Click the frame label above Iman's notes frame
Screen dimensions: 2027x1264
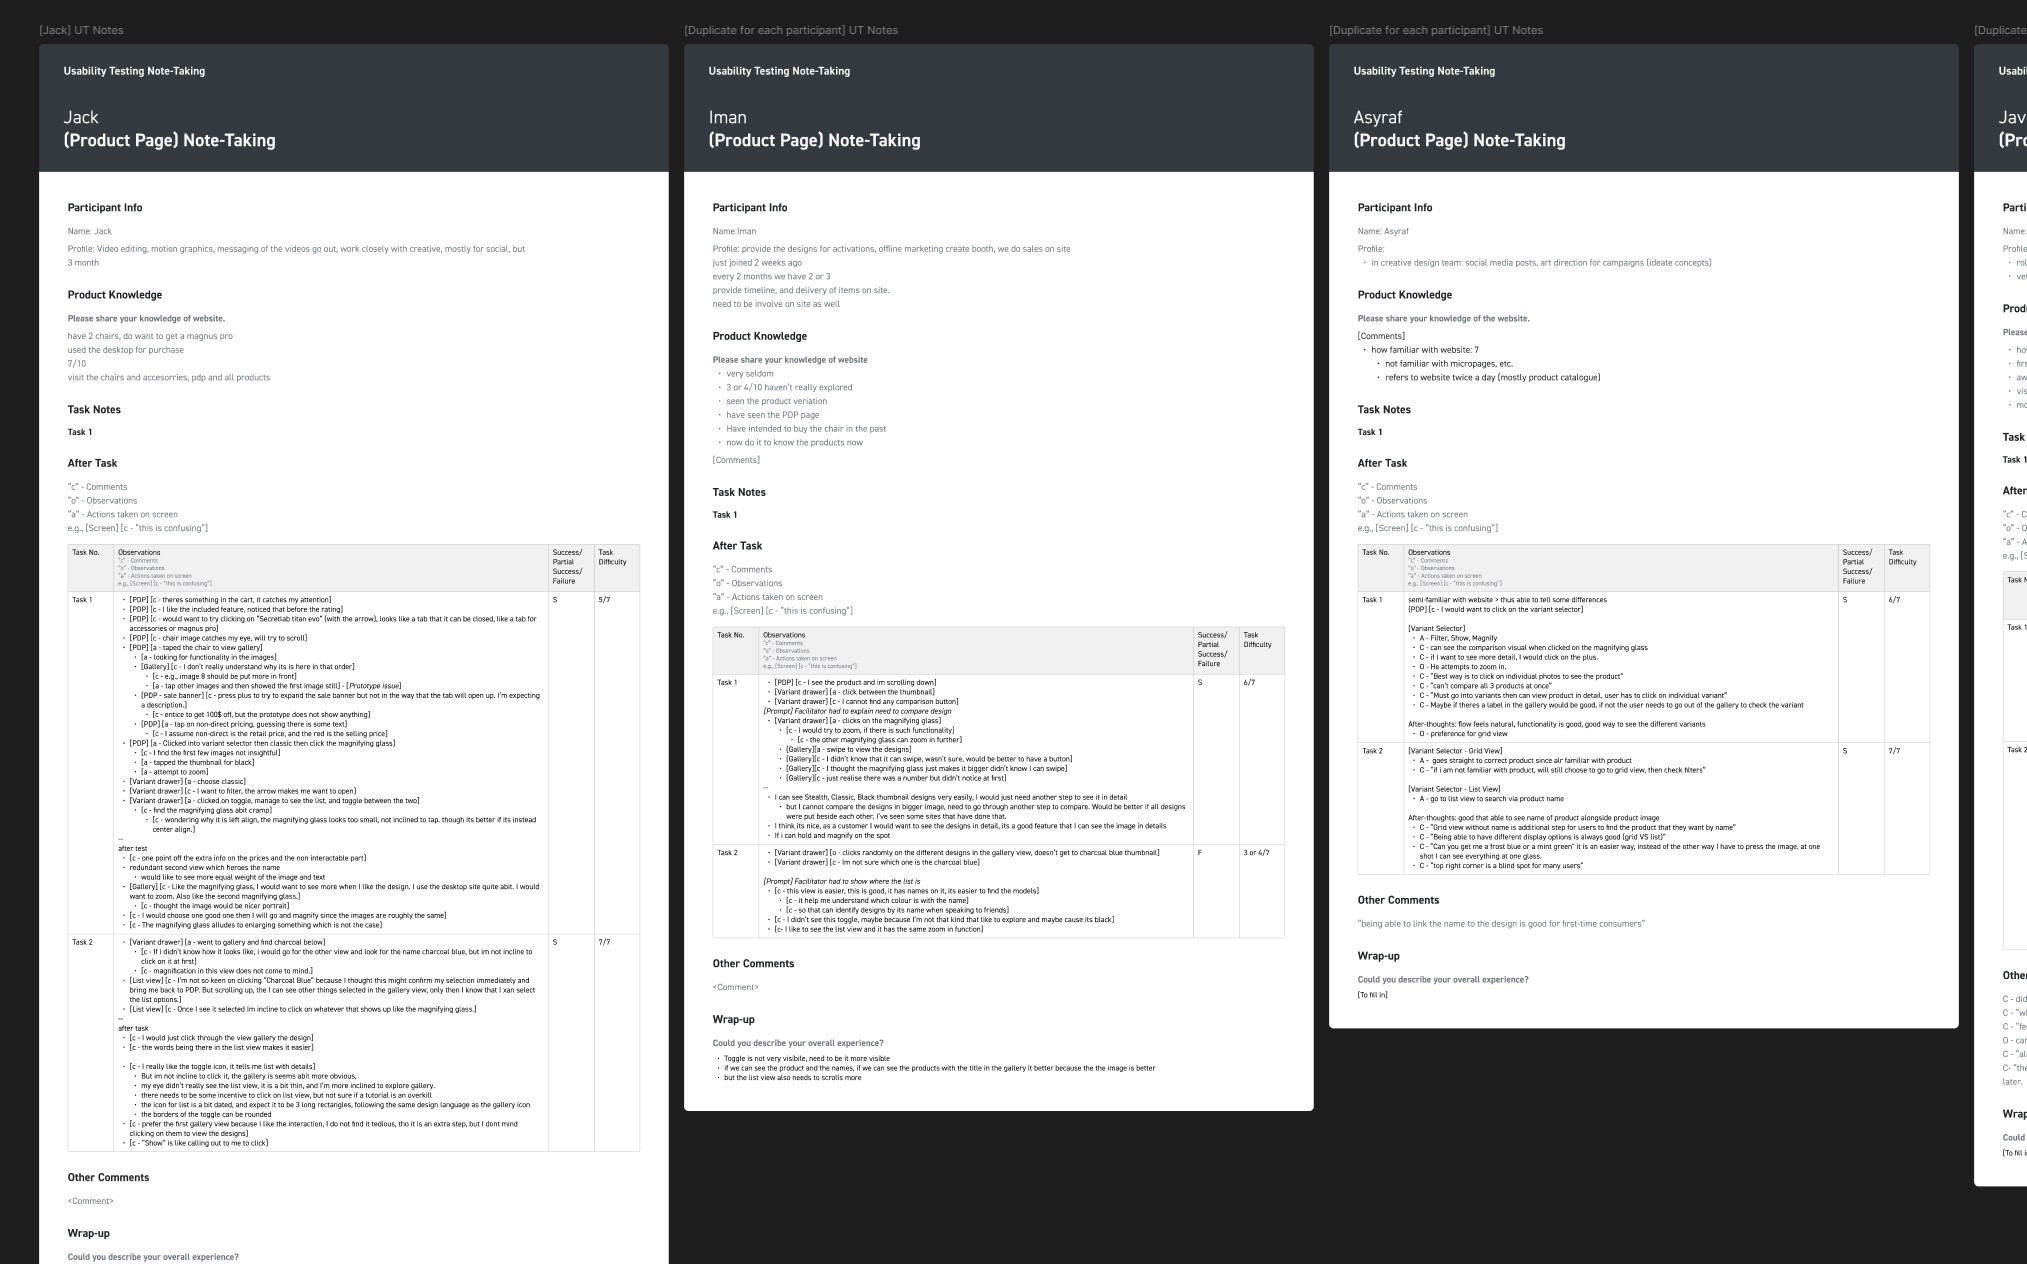pos(790,30)
